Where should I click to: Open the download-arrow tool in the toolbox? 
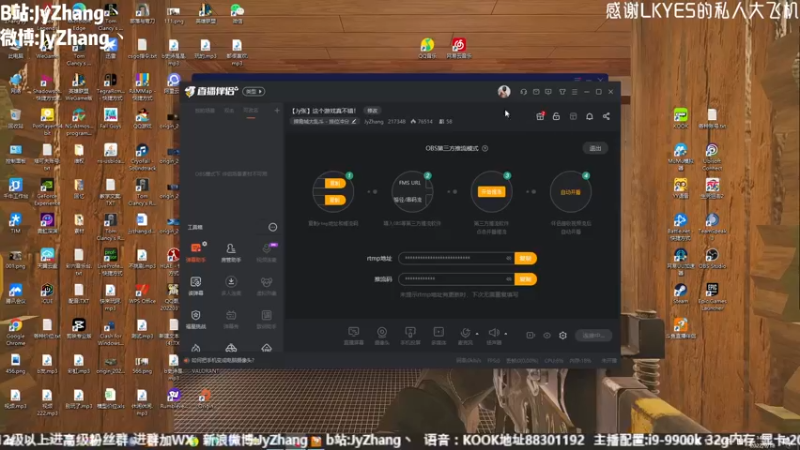pyautogui.click(x=231, y=286)
